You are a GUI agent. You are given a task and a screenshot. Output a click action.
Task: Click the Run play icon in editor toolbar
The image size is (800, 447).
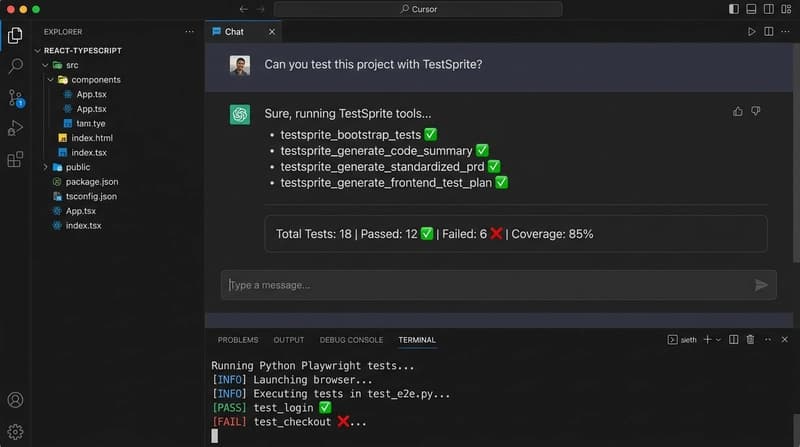coord(752,32)
